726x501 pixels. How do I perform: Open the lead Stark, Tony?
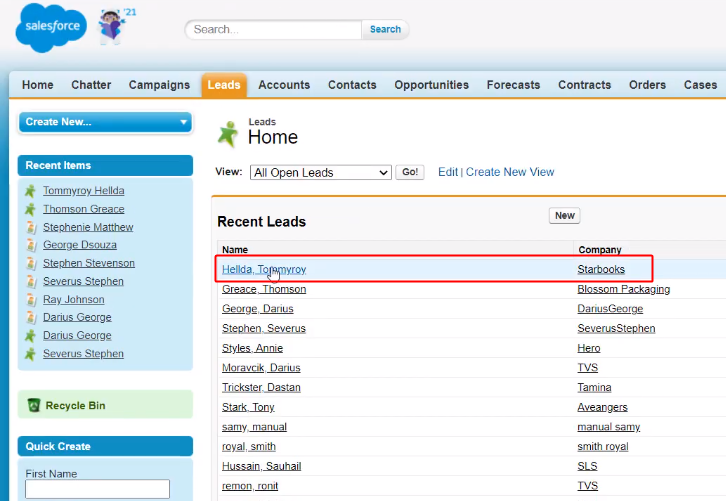coord(248,407)
